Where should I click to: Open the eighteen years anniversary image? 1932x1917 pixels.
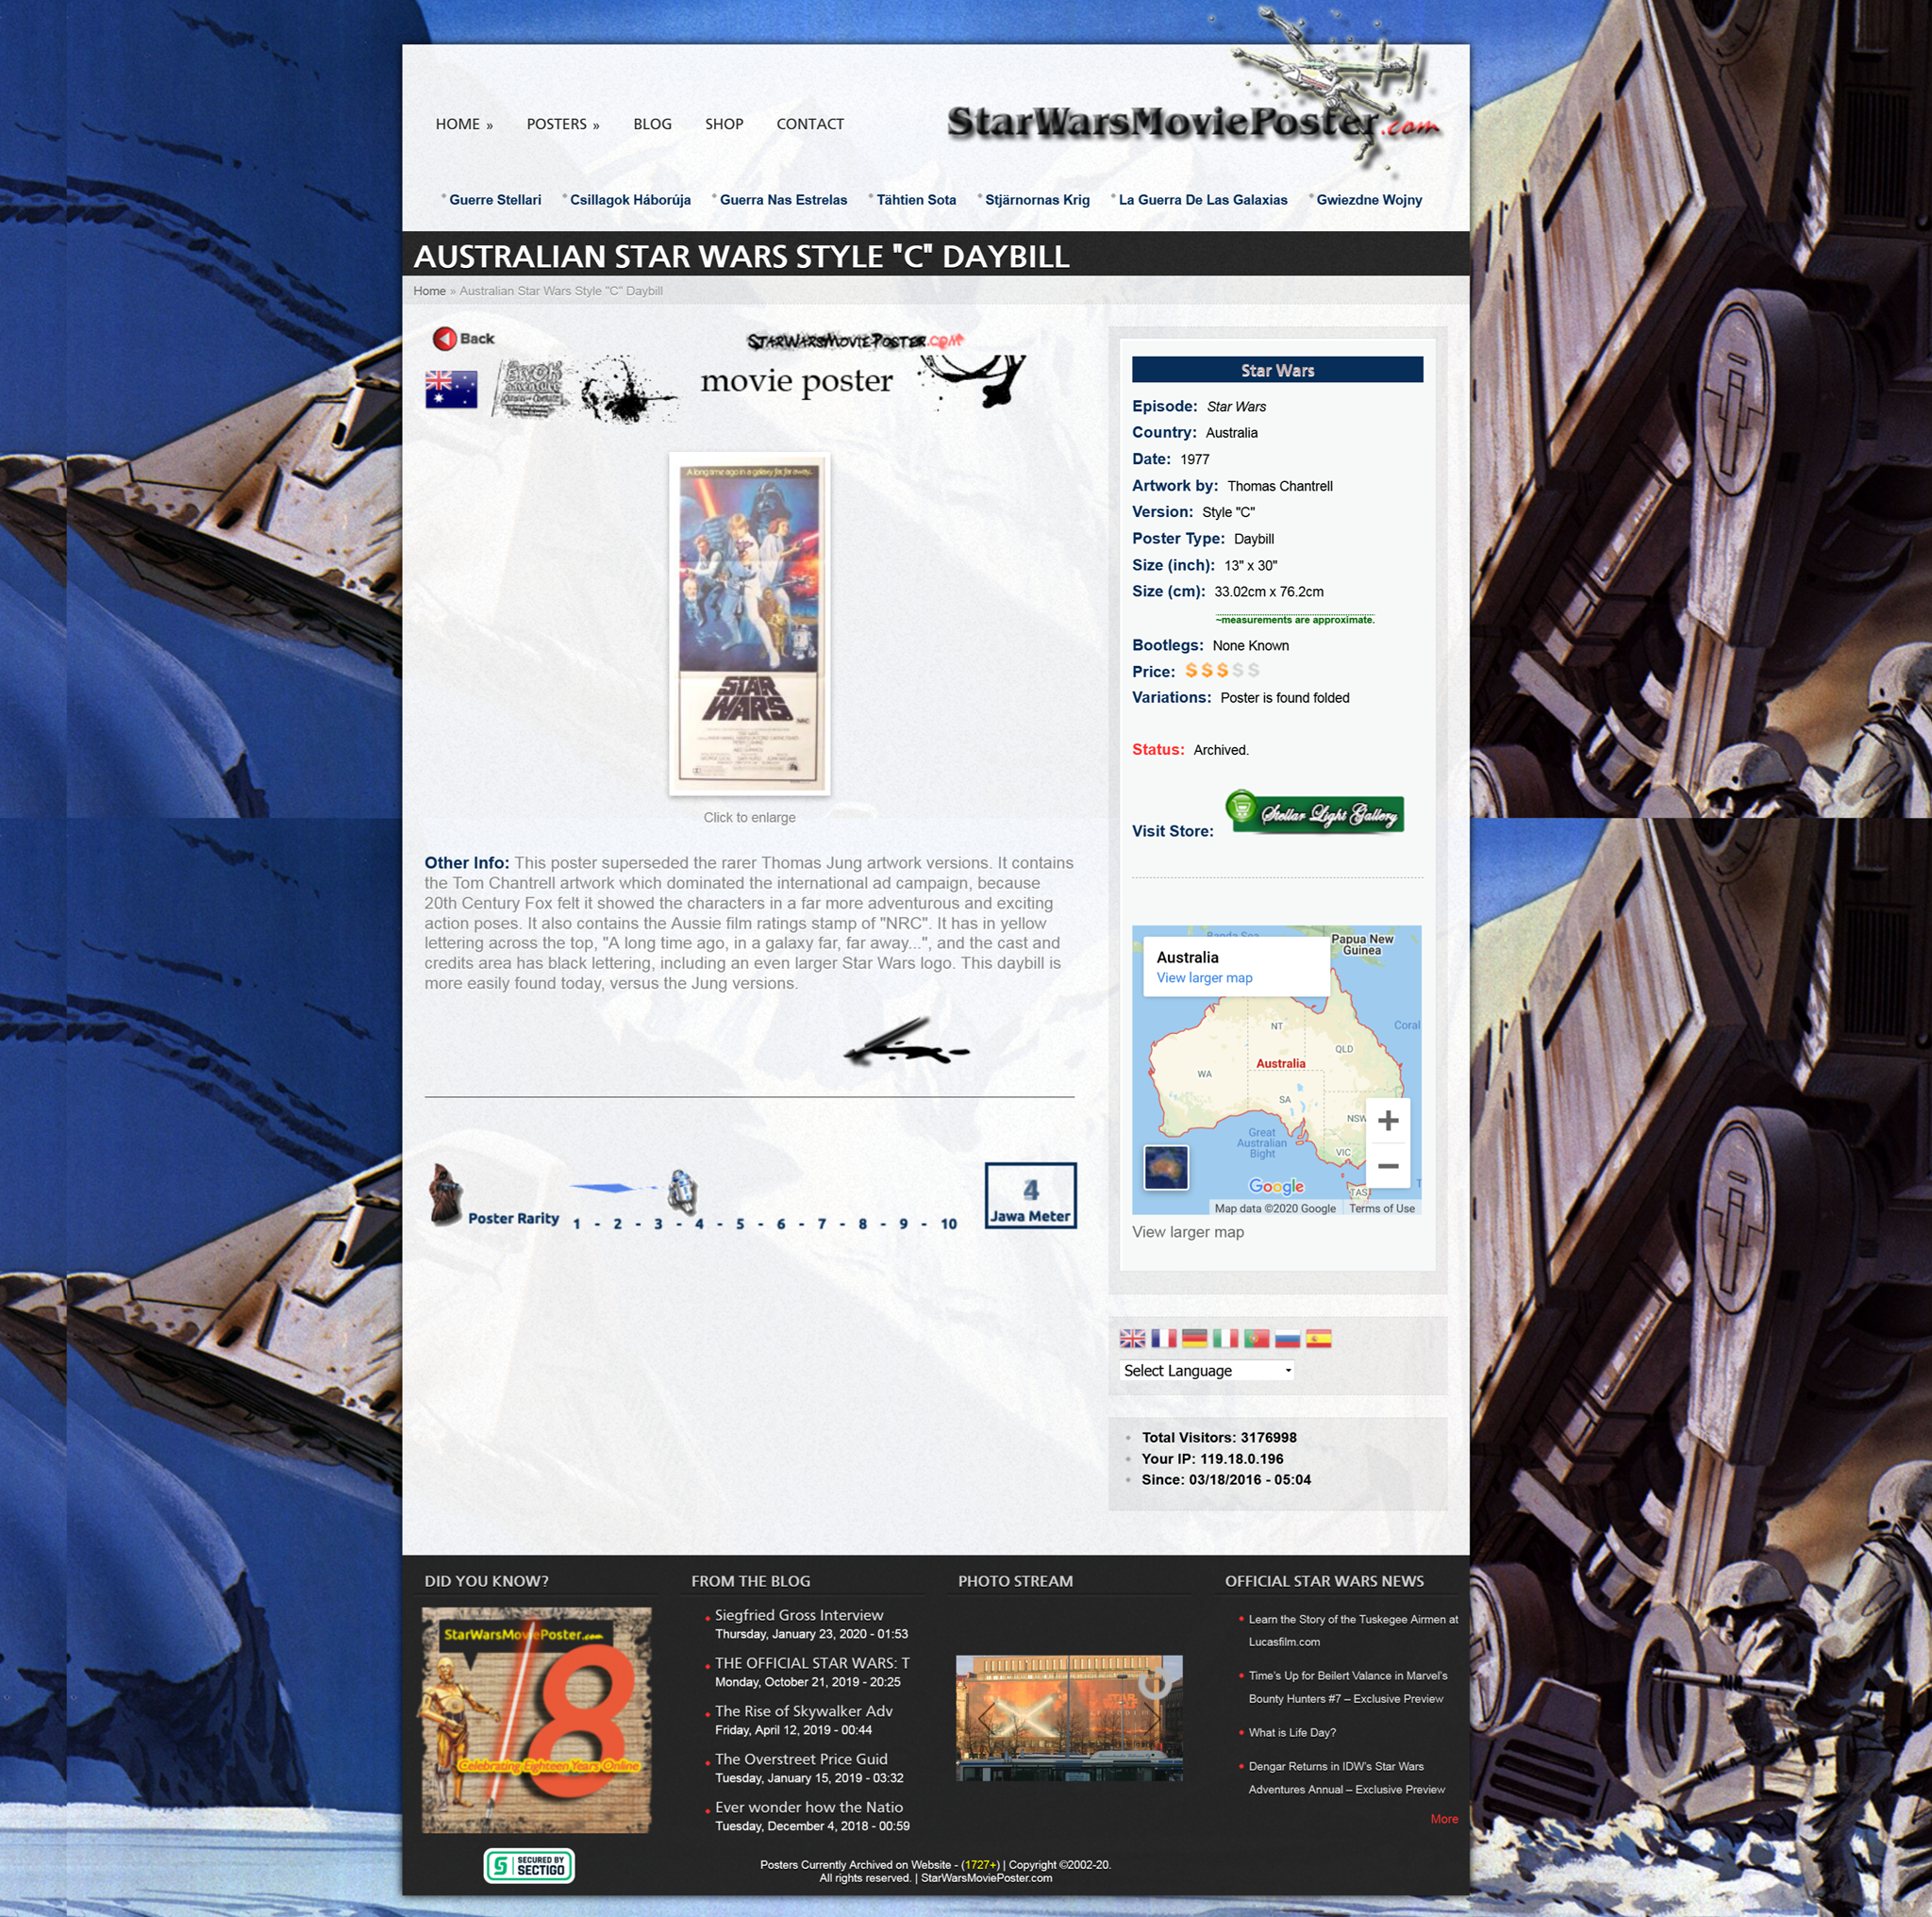536,1719
